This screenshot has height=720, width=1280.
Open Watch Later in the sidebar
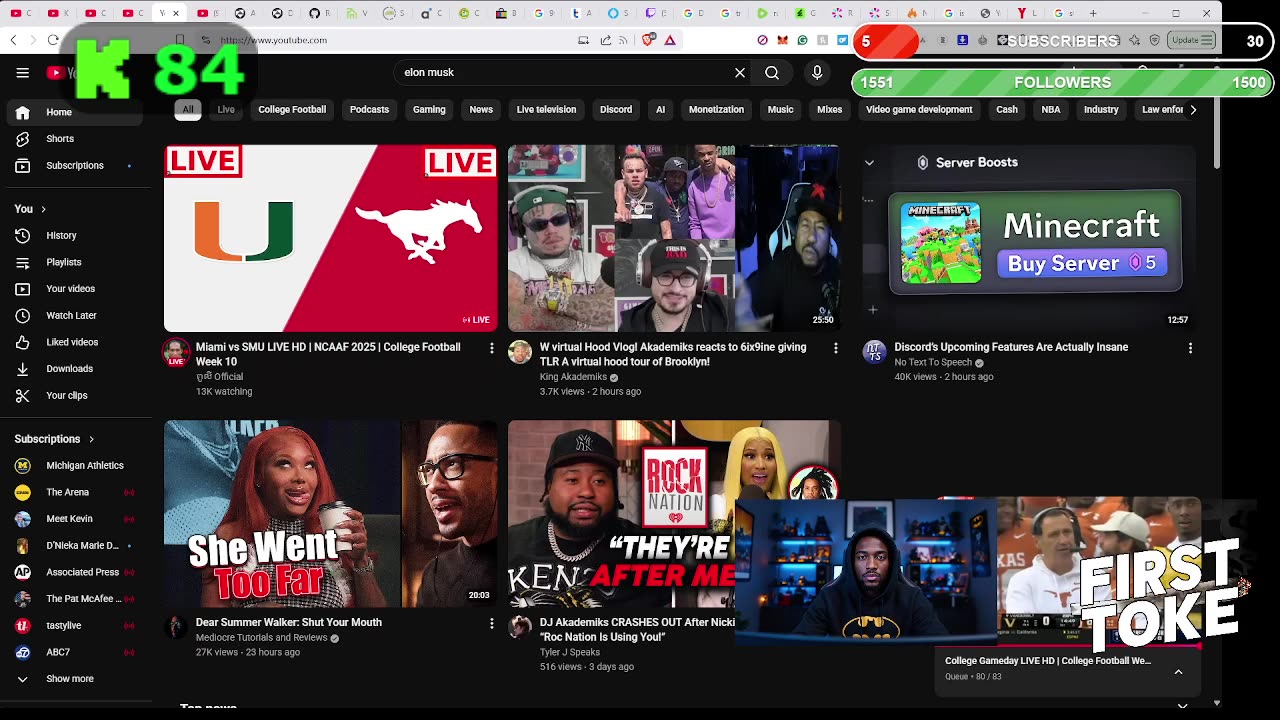point(76,315)
